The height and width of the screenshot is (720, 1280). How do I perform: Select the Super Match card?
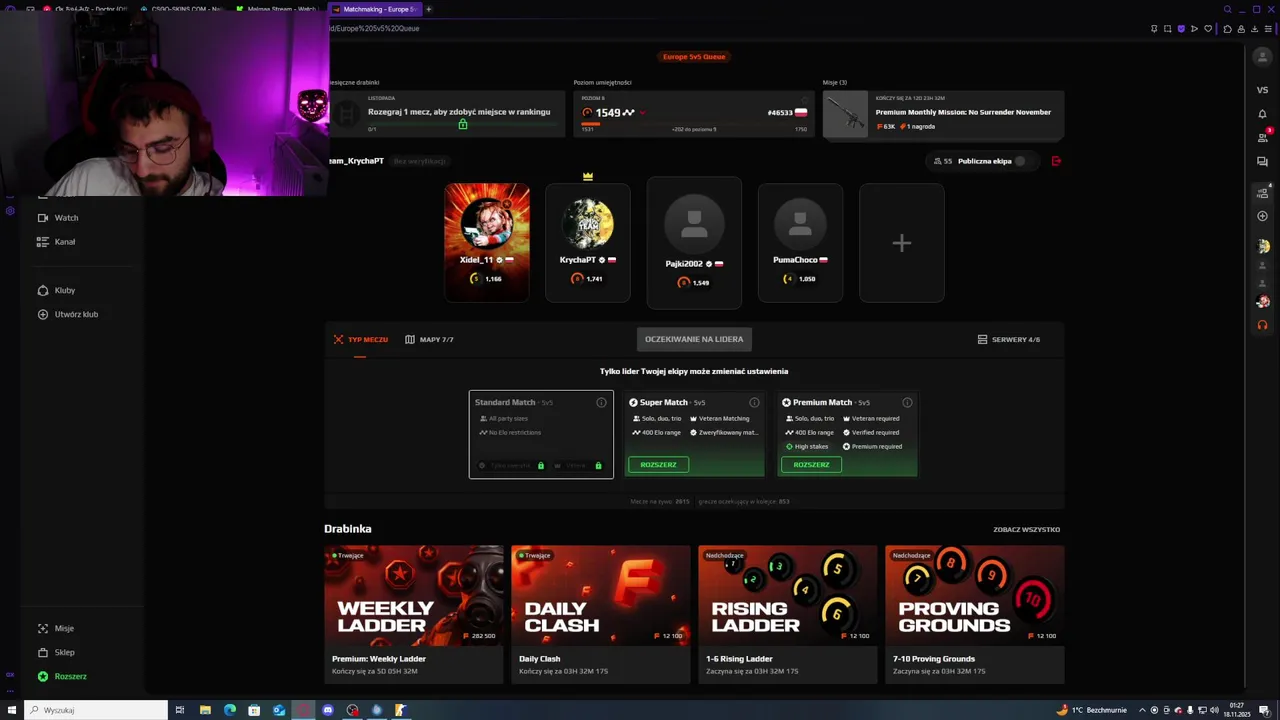(694, 434)
